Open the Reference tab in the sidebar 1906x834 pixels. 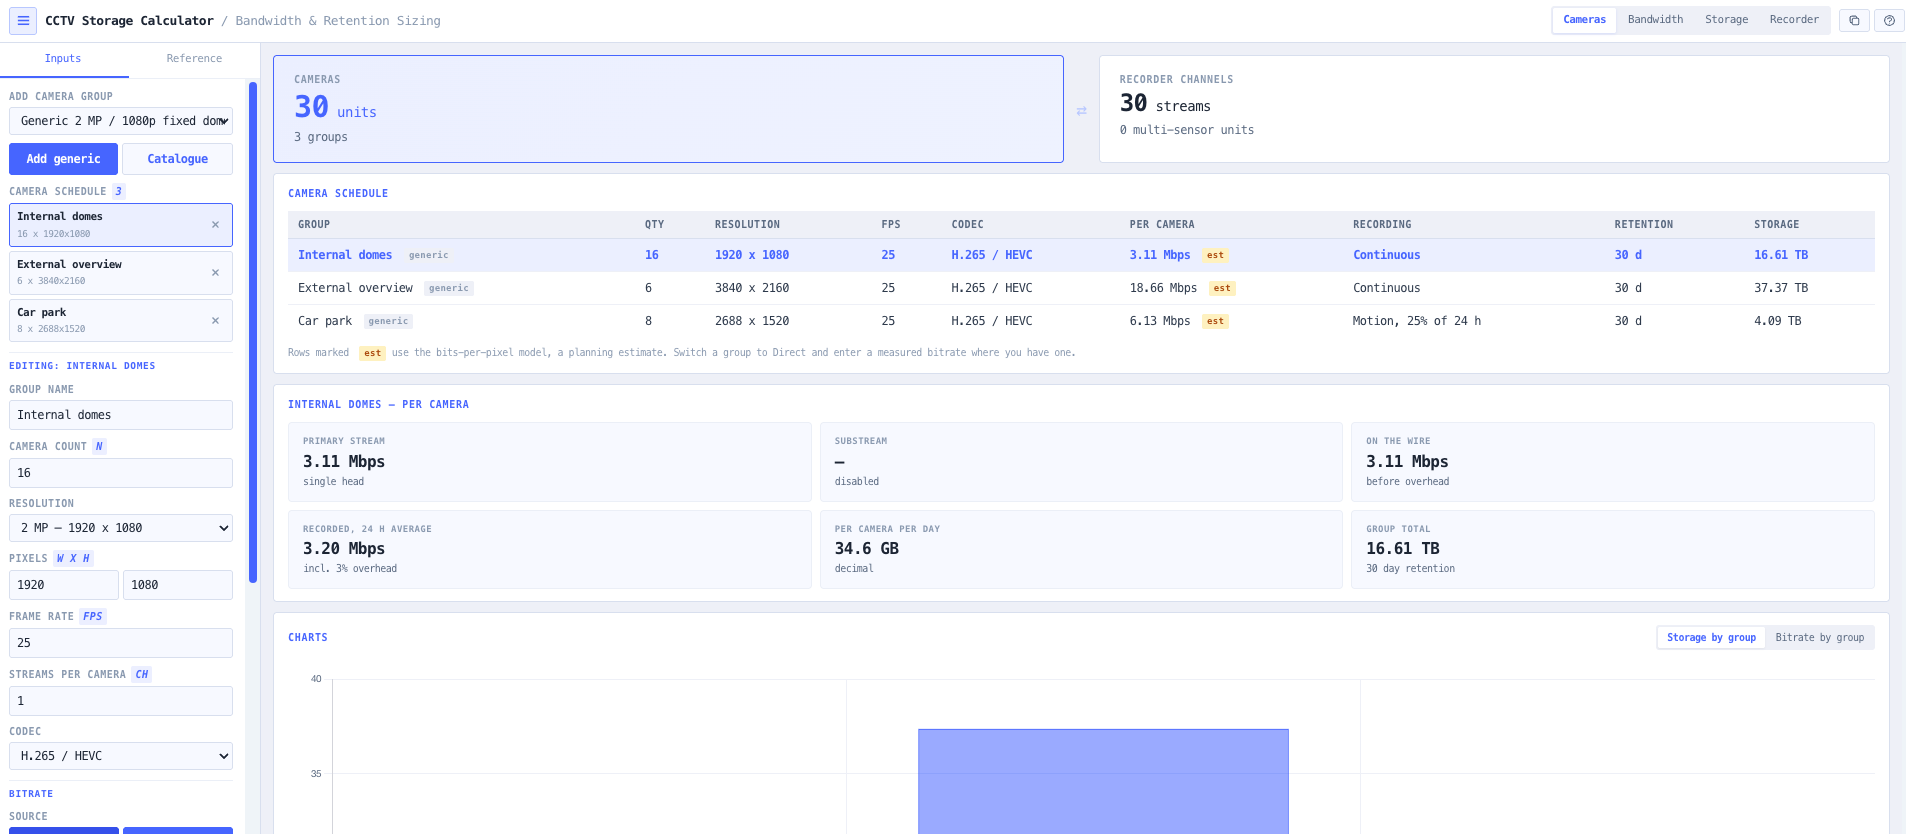pos(194,59)
